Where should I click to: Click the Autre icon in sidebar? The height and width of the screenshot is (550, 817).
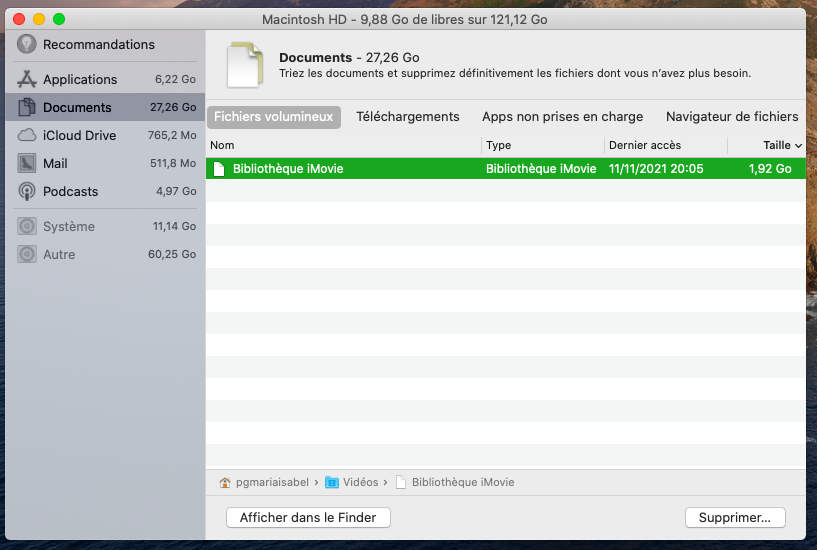tap(27, 255)
